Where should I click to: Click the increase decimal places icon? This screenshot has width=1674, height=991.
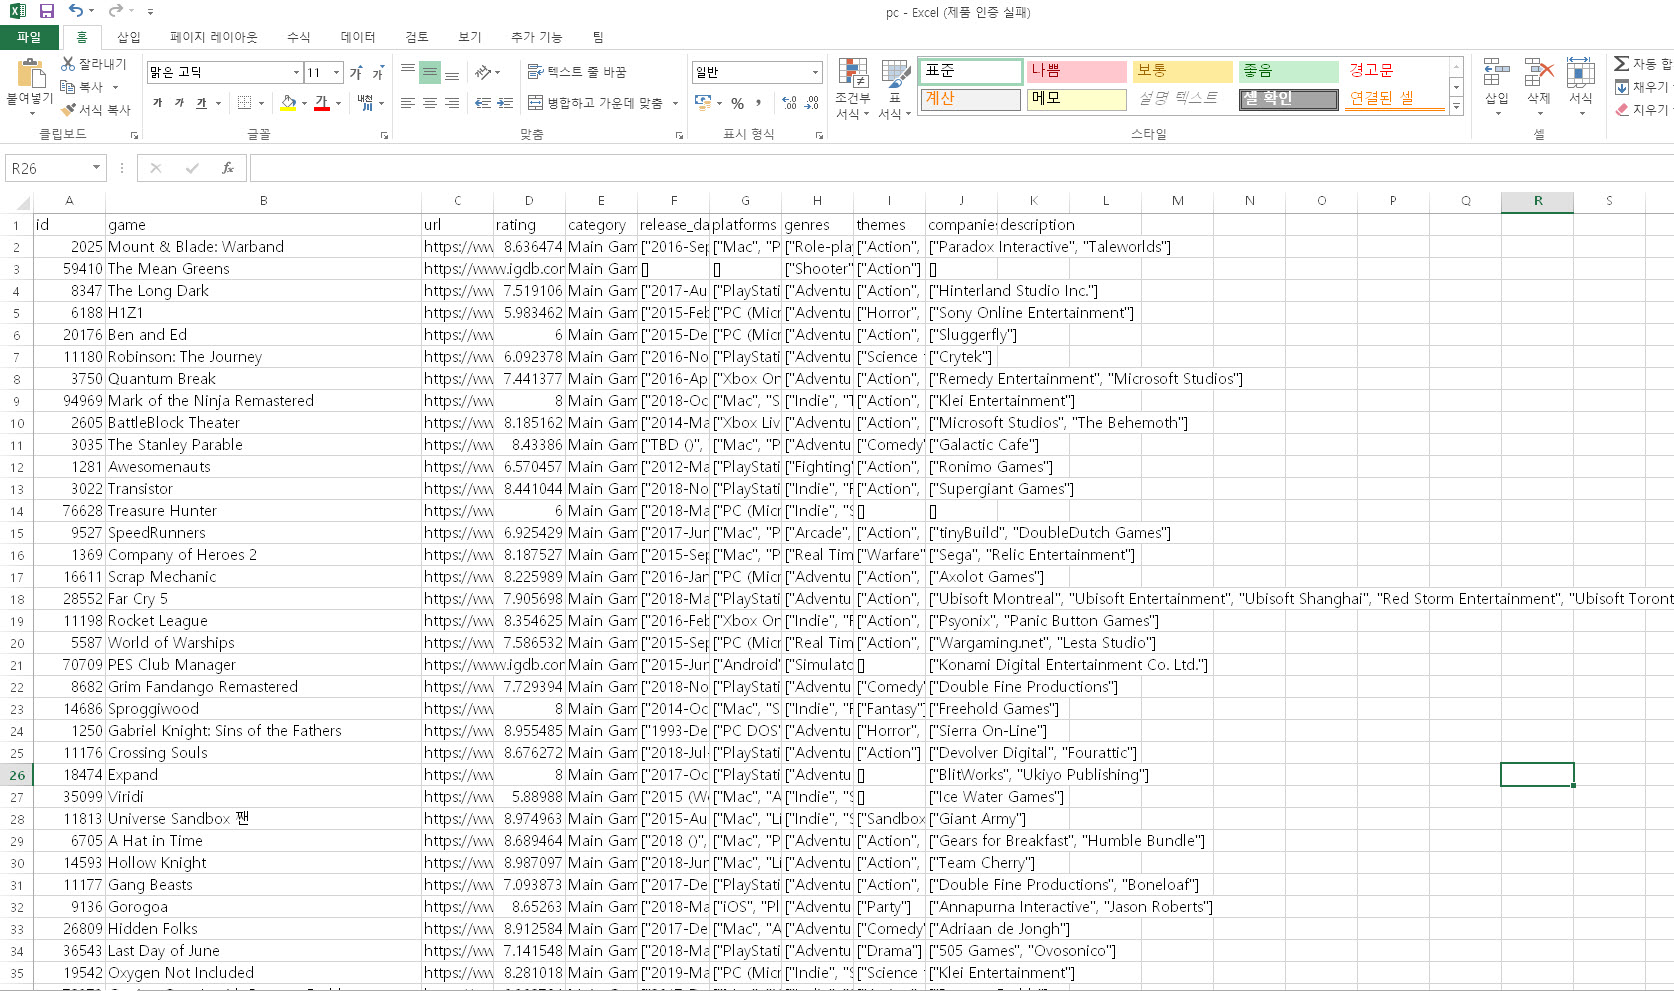789,103
